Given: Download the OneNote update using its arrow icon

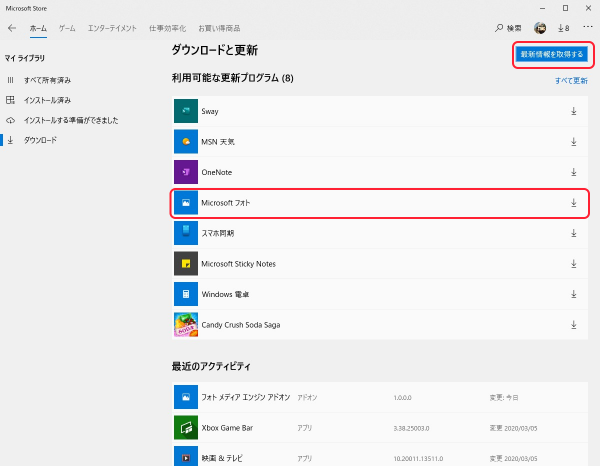Looking at the screenshot, I should (573, 172).
